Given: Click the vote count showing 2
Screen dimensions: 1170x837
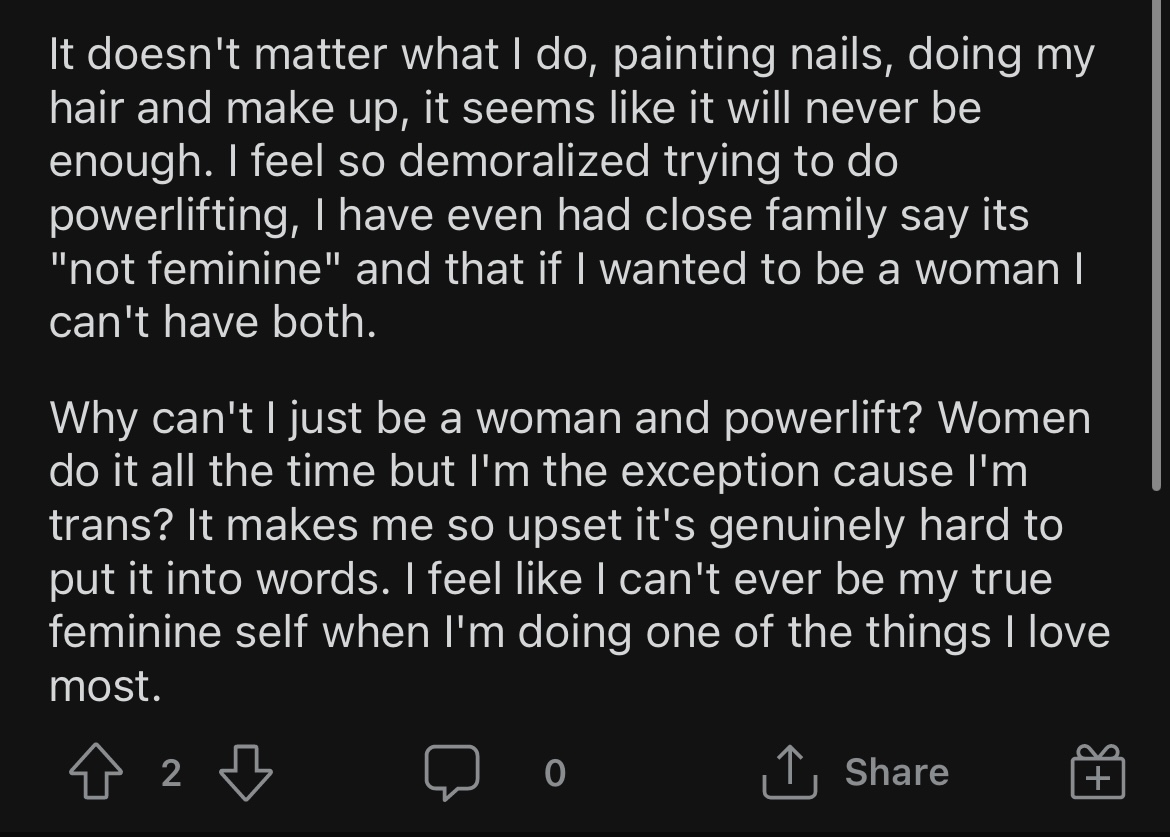Looking at the screenshot, I should (x=171, y=773).
